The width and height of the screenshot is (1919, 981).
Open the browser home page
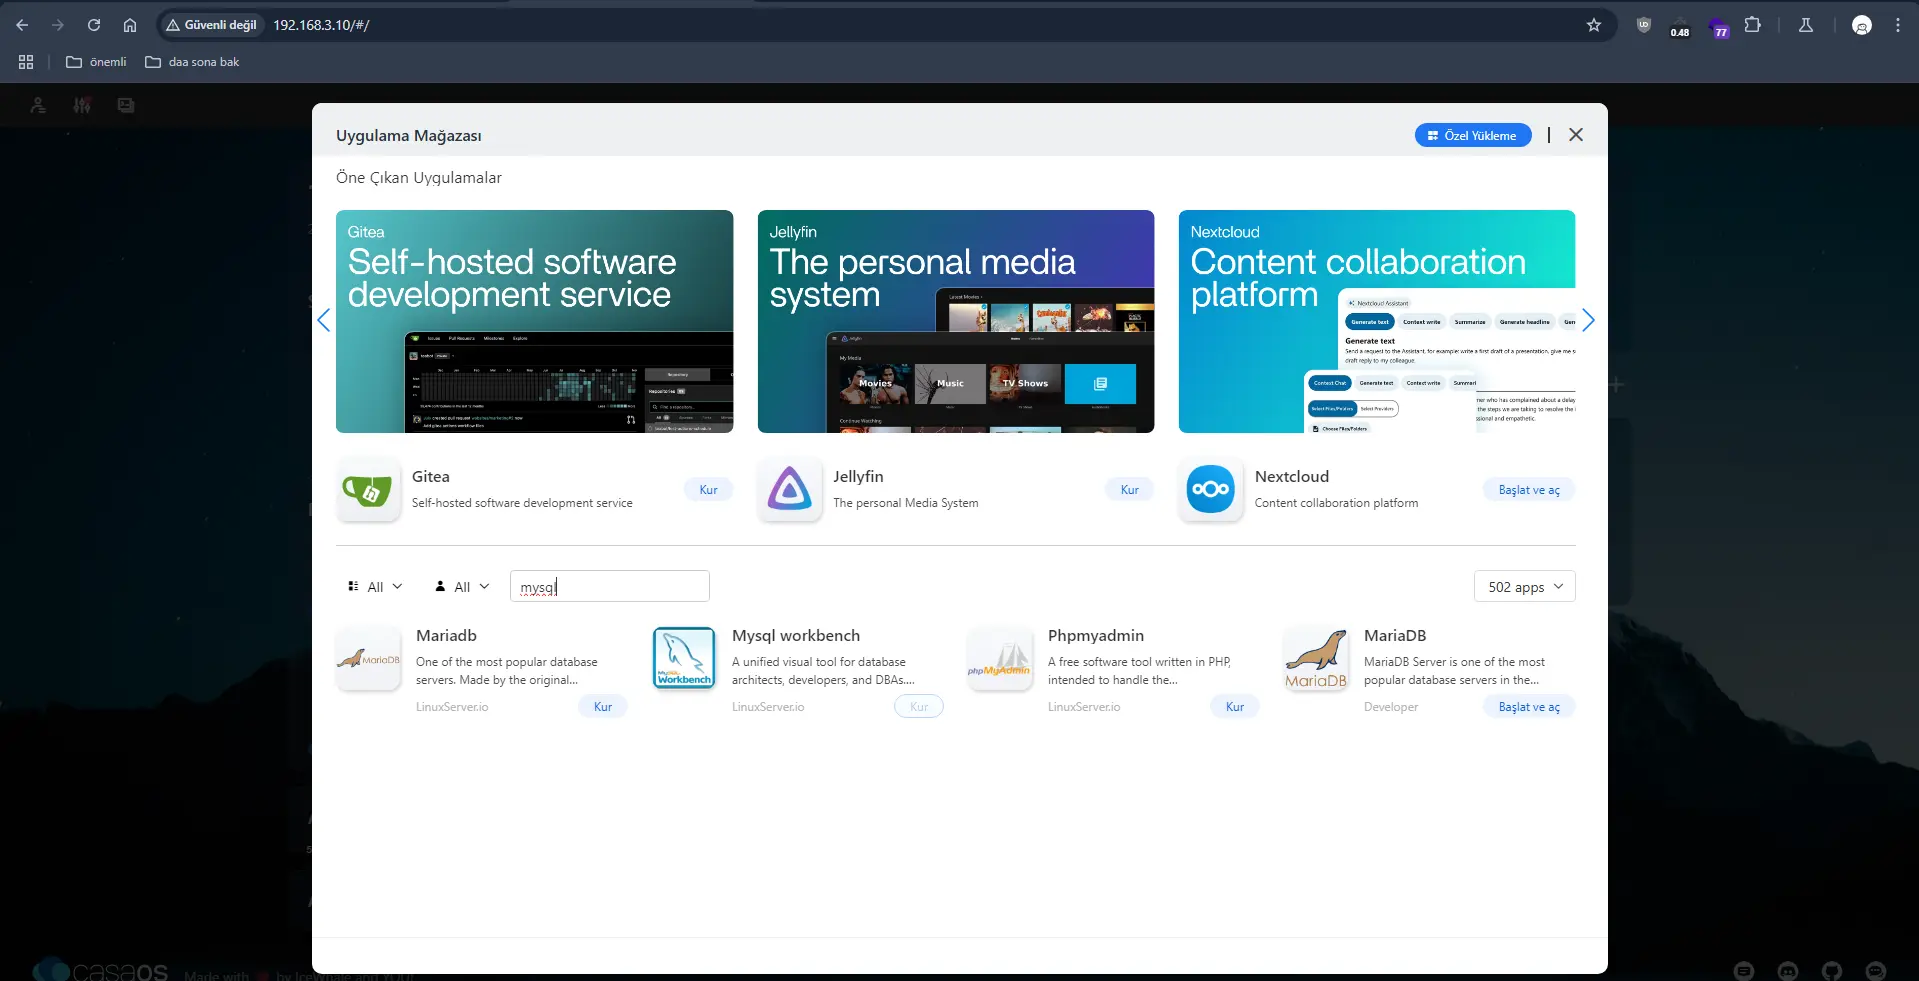tap(130, 25)
